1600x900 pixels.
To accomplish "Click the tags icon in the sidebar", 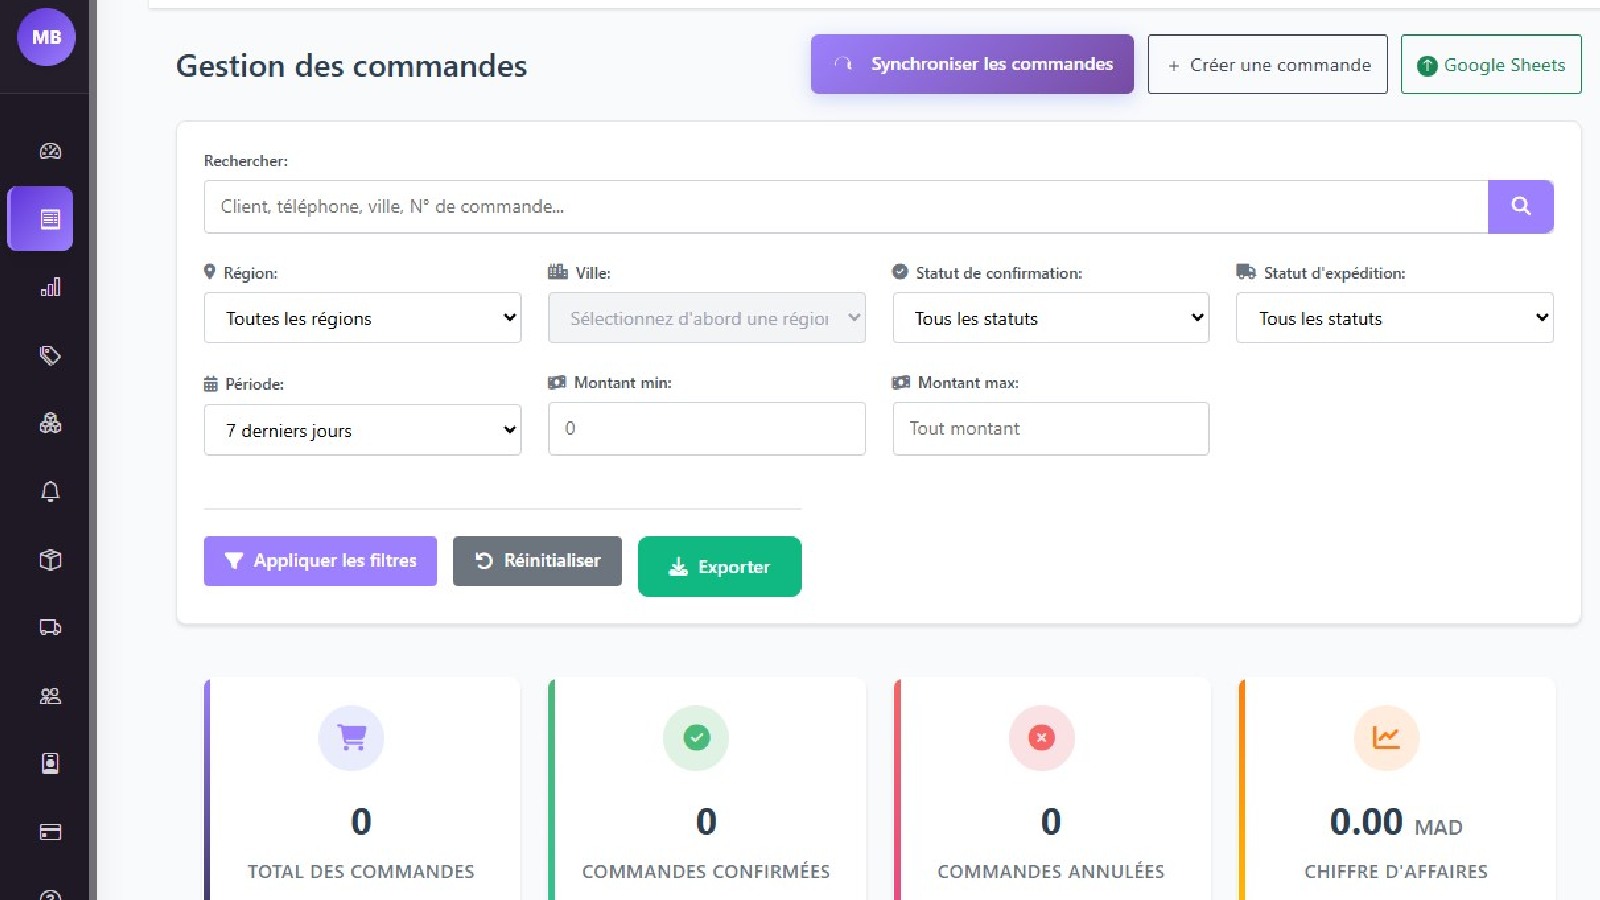I will 49,355.
